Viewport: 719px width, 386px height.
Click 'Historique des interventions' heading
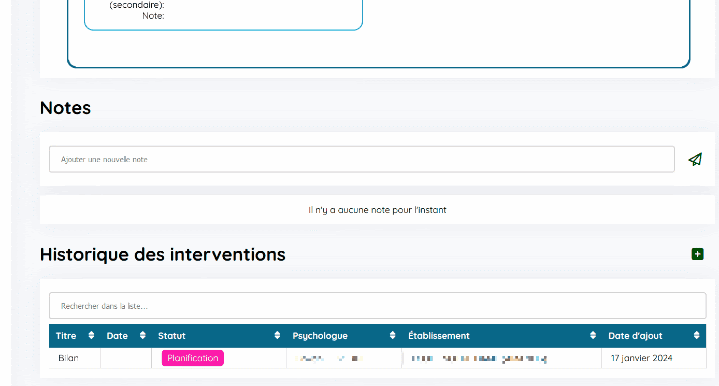(x=163, y=254)
